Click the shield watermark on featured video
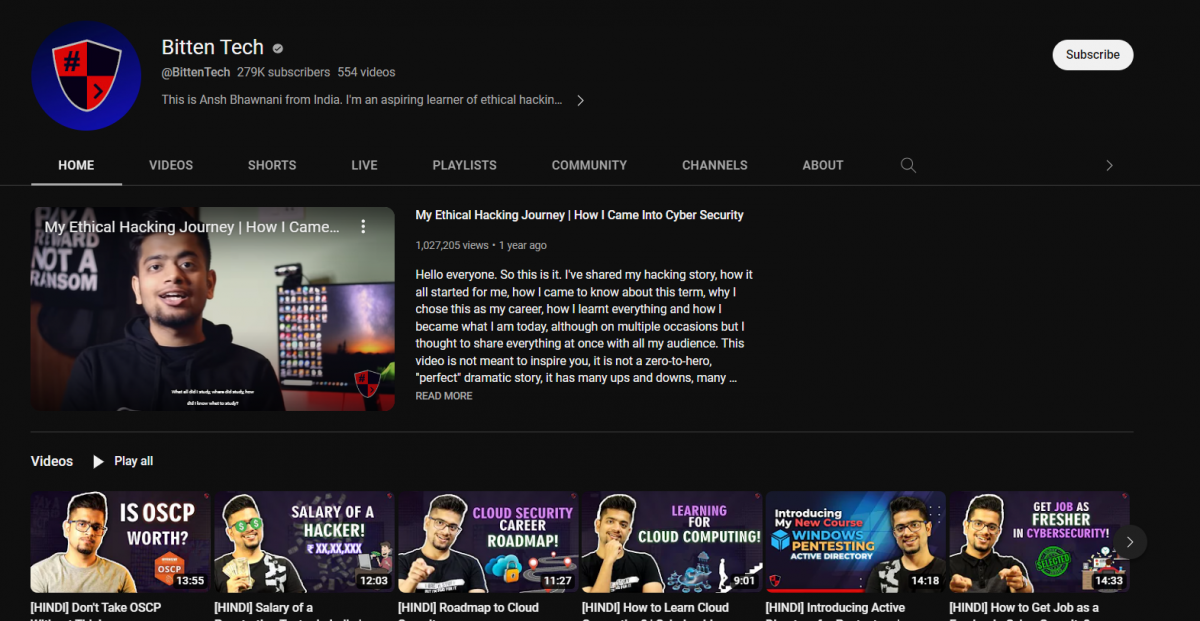Image resolution: width=1200 pixels, height=621 pixels. [367, 383]
